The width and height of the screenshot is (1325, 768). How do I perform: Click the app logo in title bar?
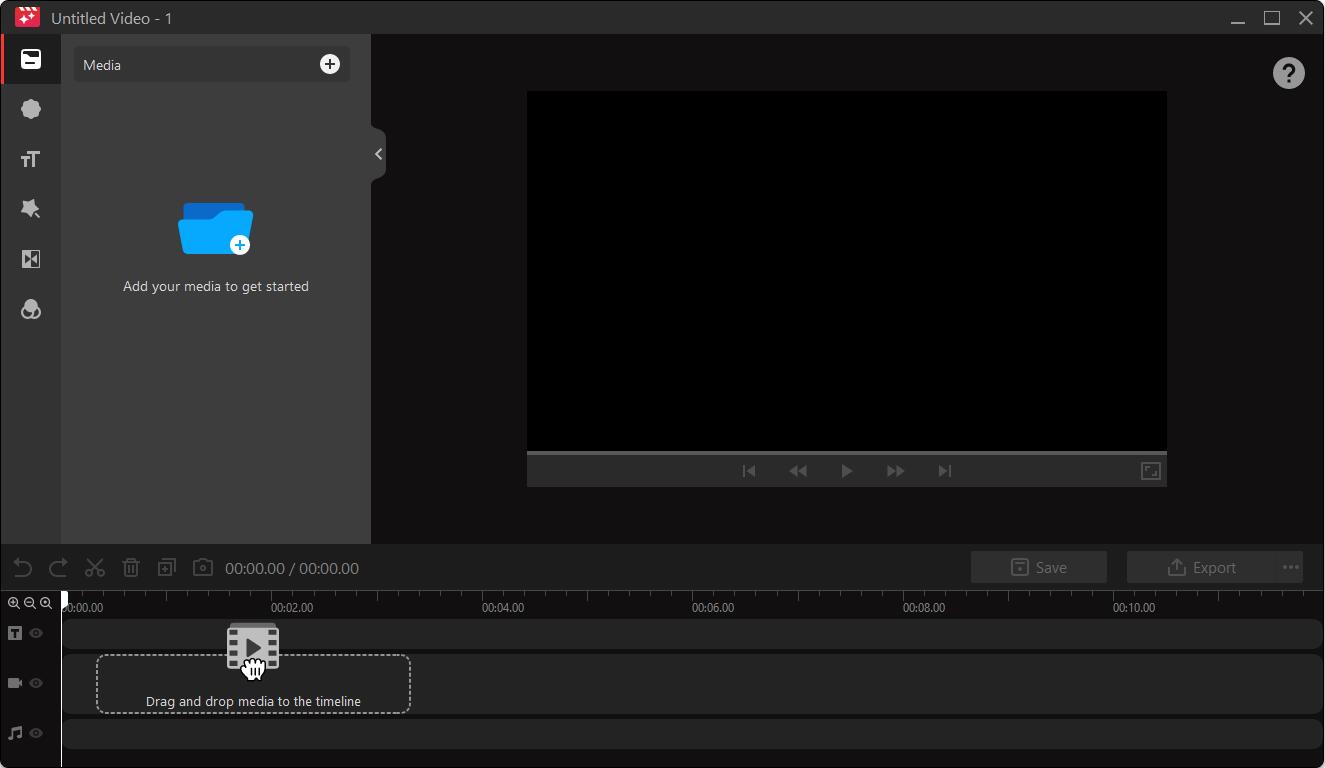[x=27, y=17]
